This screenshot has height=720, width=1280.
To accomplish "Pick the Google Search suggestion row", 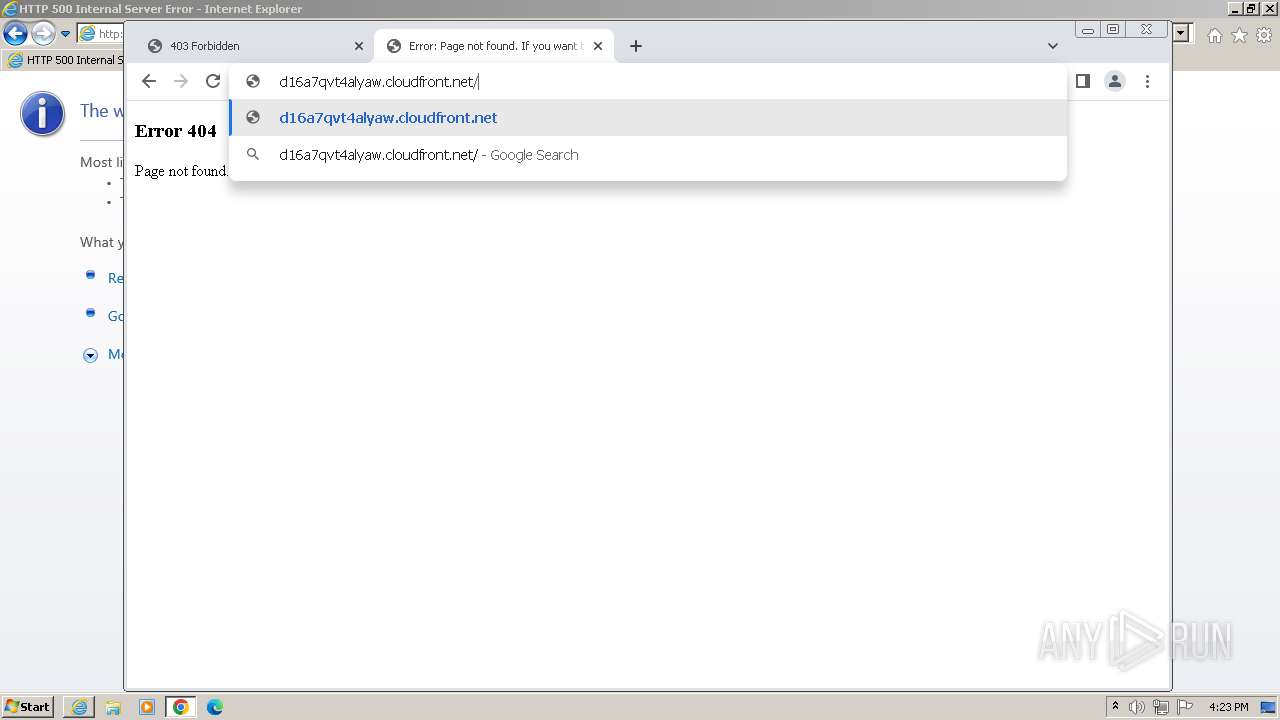I will [x=648, y=155].
